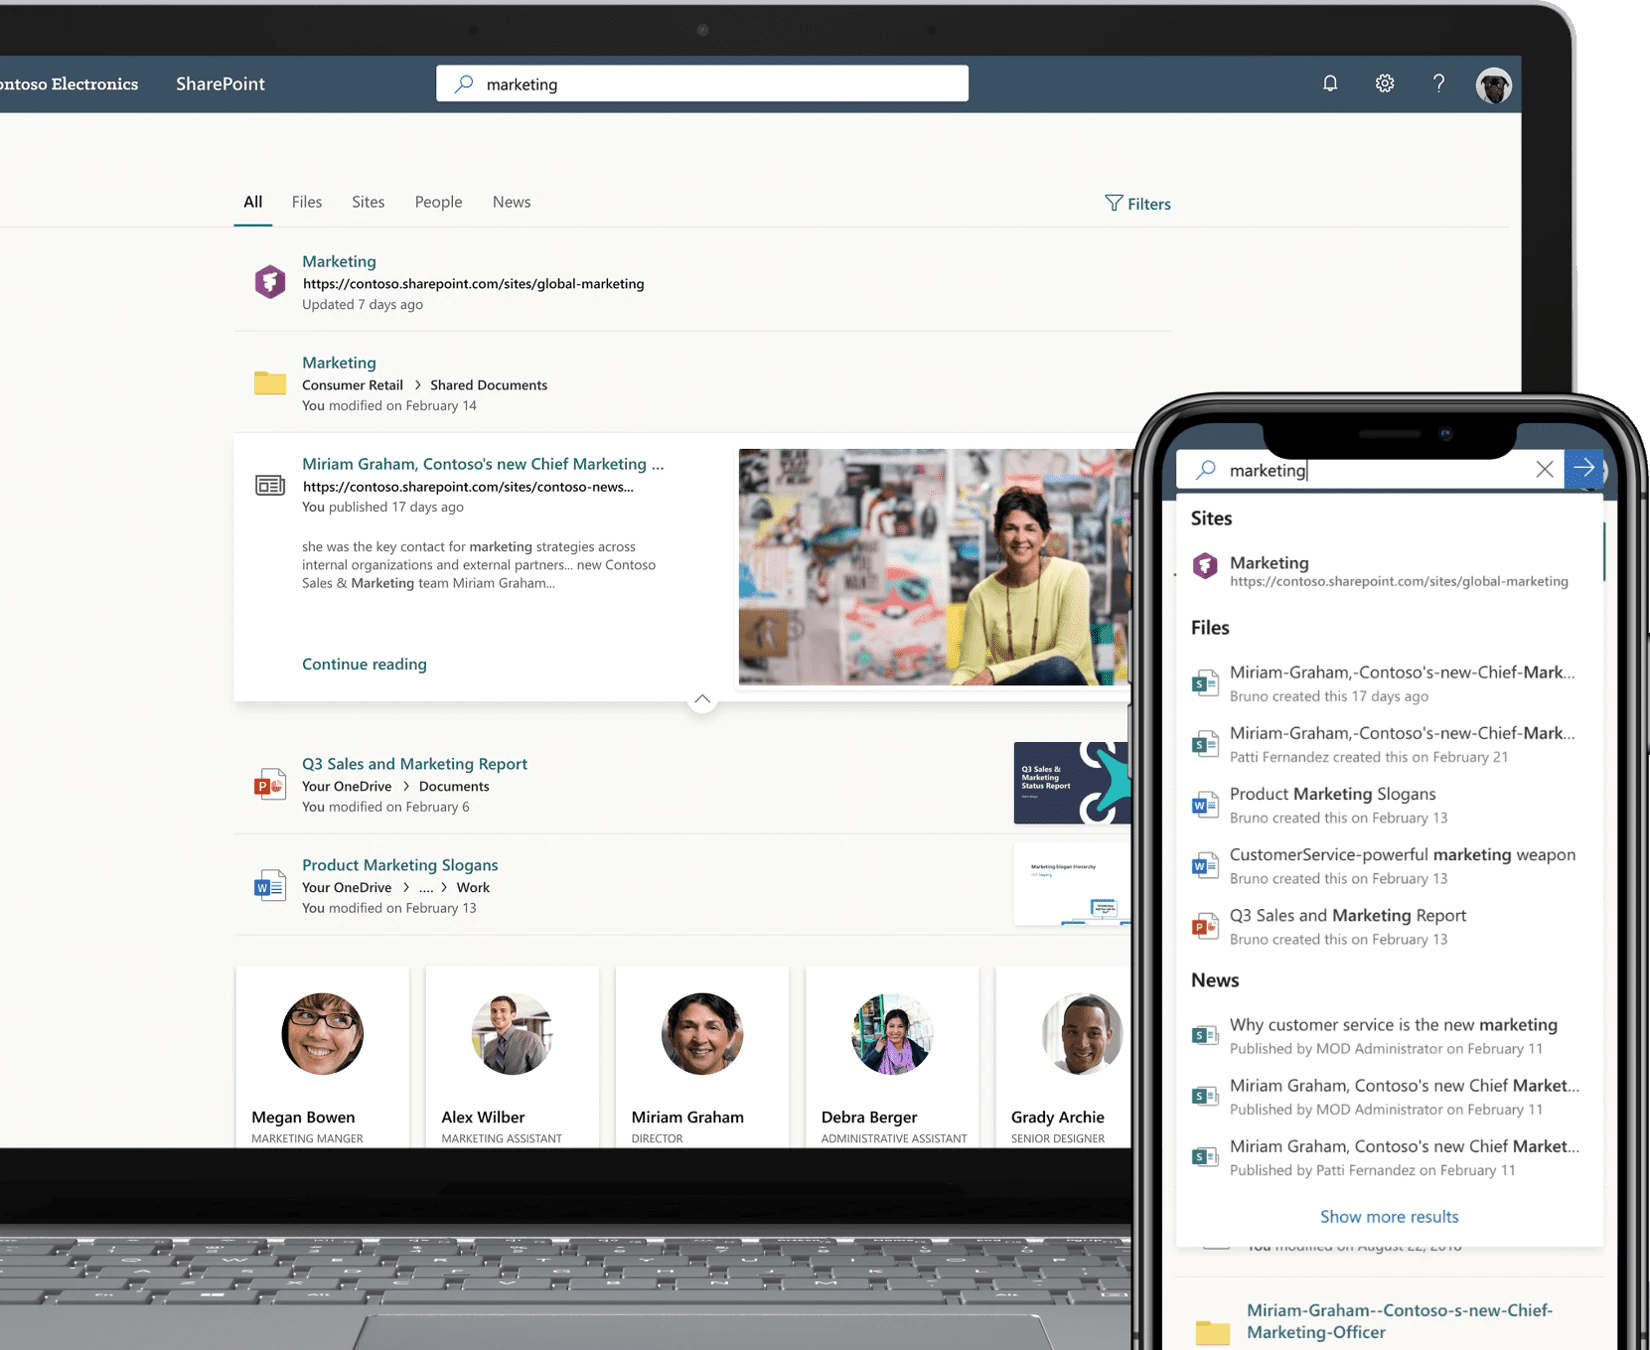This screenshot has height=1350, width=1650.
Task: Click file icon for Bruno created 17 days ago
Action: click(1205, 683)
